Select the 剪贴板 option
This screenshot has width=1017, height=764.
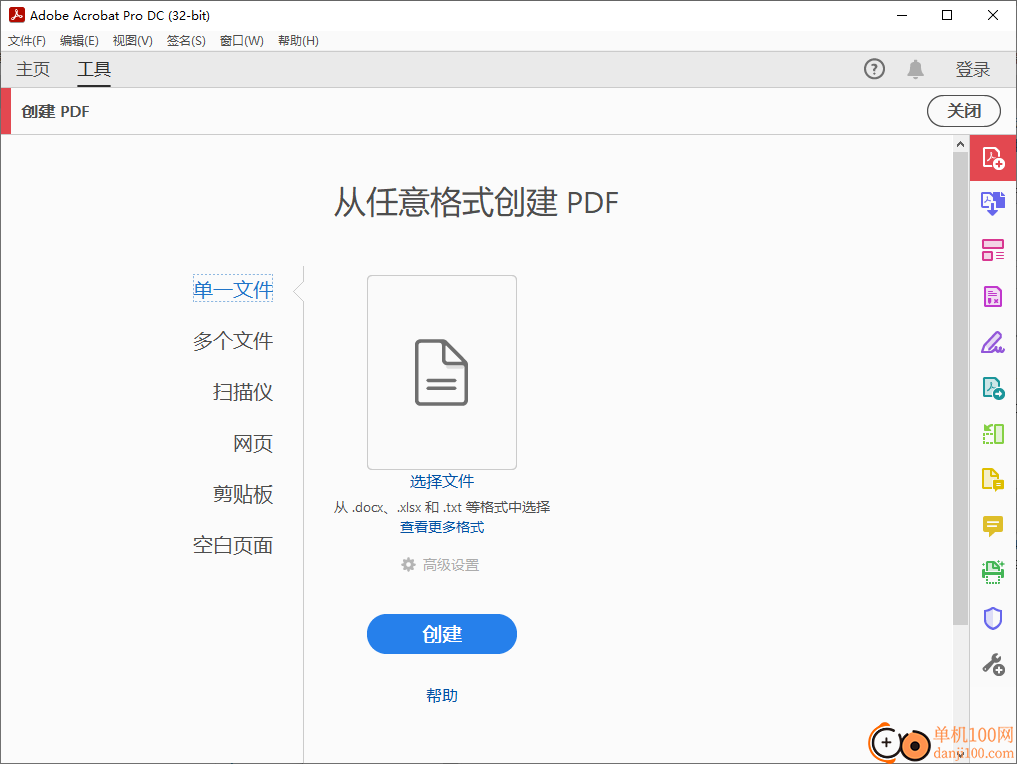click(x=243, y=494)
